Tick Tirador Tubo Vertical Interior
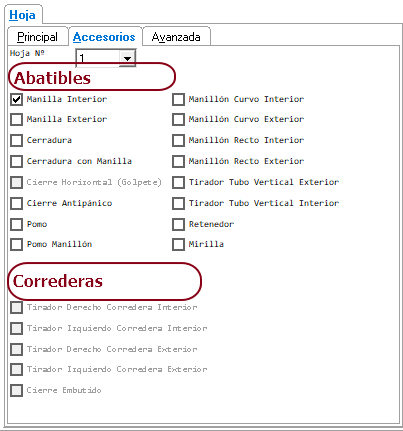 click(x=178, y=203)
